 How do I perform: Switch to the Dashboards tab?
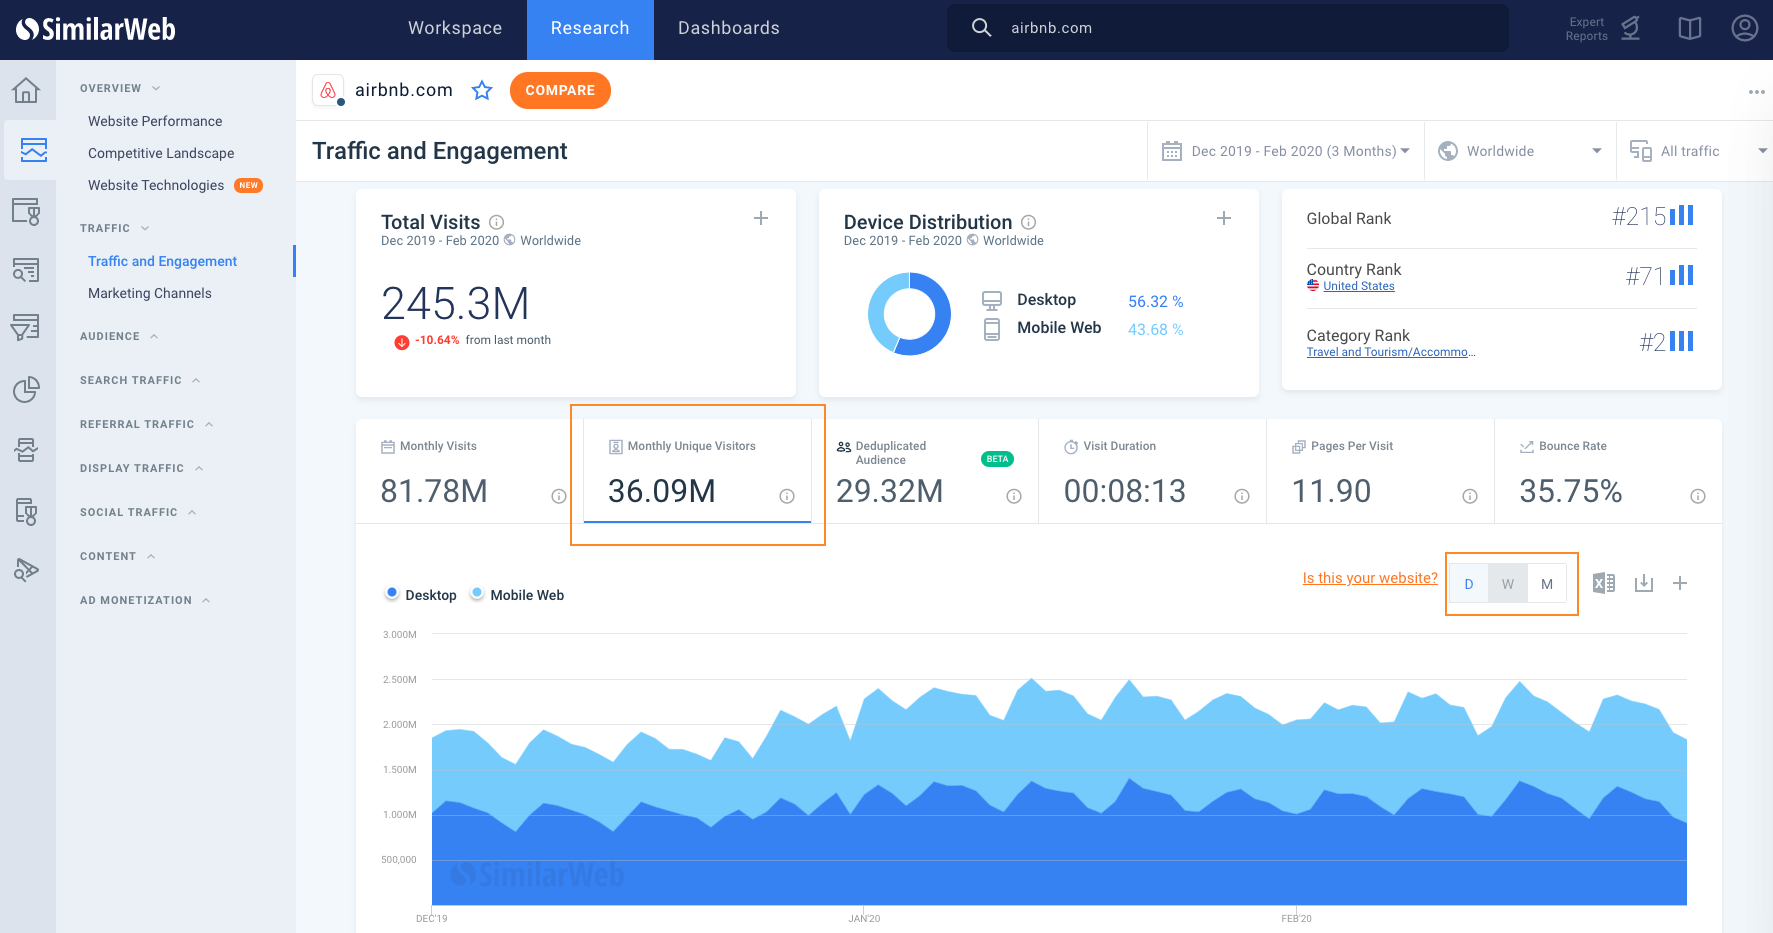[729, 29]
